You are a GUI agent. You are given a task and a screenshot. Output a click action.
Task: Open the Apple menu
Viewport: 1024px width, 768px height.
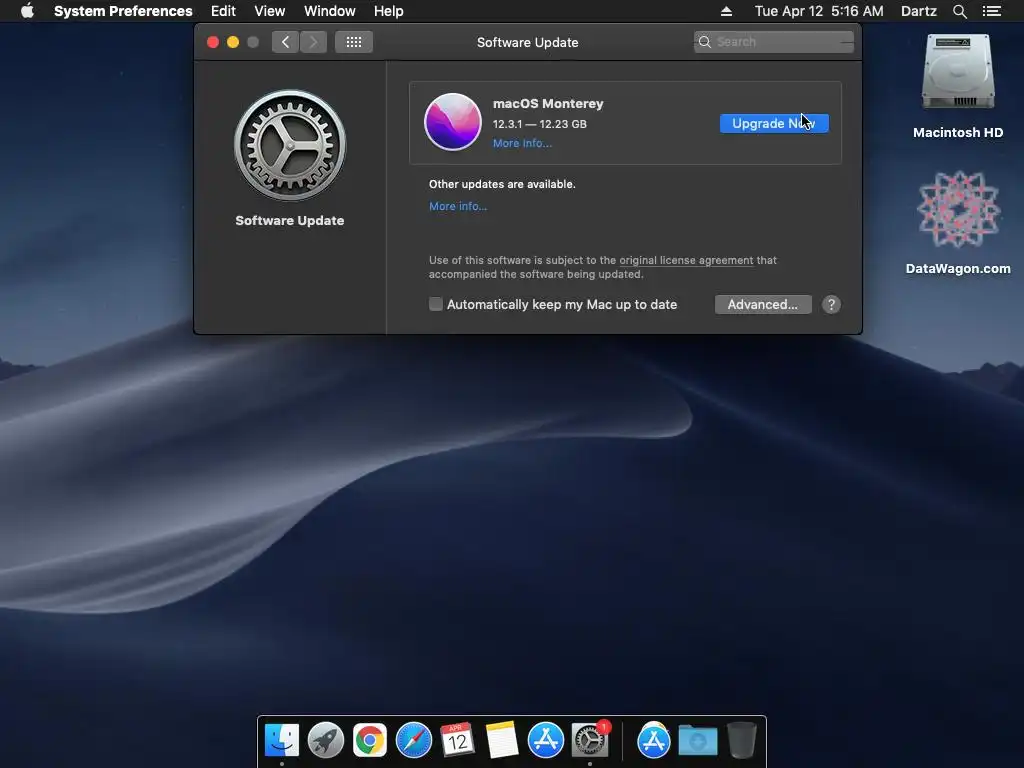pos(27,11)
